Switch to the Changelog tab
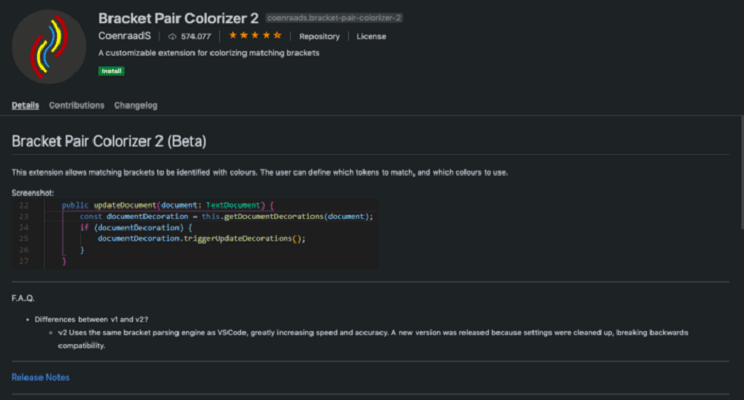 tap(136, 105)
